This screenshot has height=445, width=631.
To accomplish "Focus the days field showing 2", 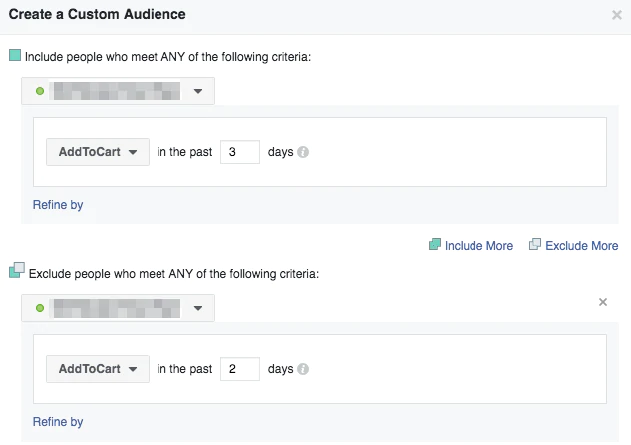I will 239,369.
